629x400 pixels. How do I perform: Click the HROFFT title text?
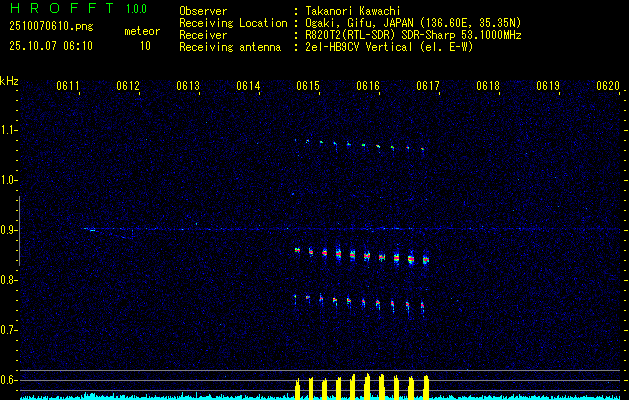click(62, 8)
